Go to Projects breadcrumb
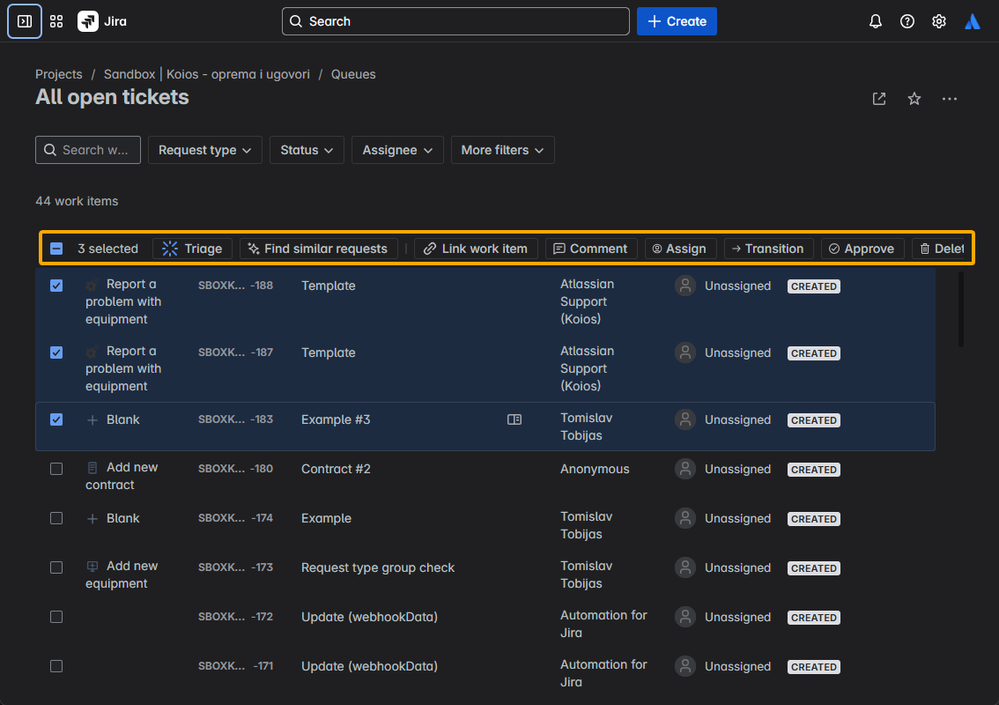 pyautogui.click(x=59, y=74)
